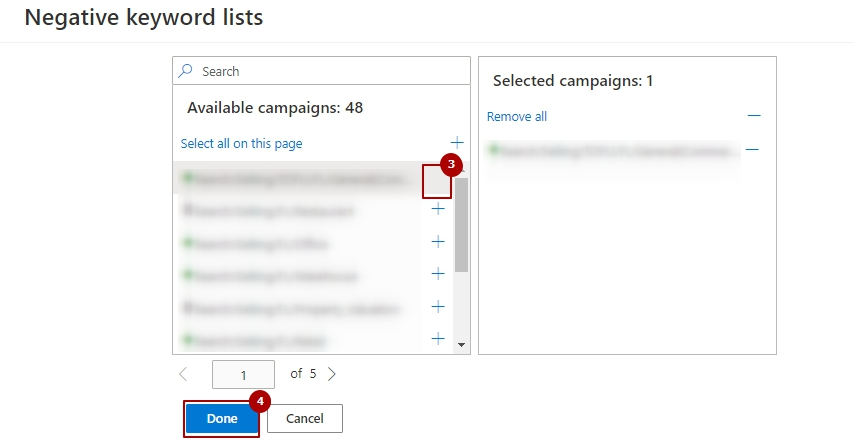Click the search magnifier icon

point(185,71)
